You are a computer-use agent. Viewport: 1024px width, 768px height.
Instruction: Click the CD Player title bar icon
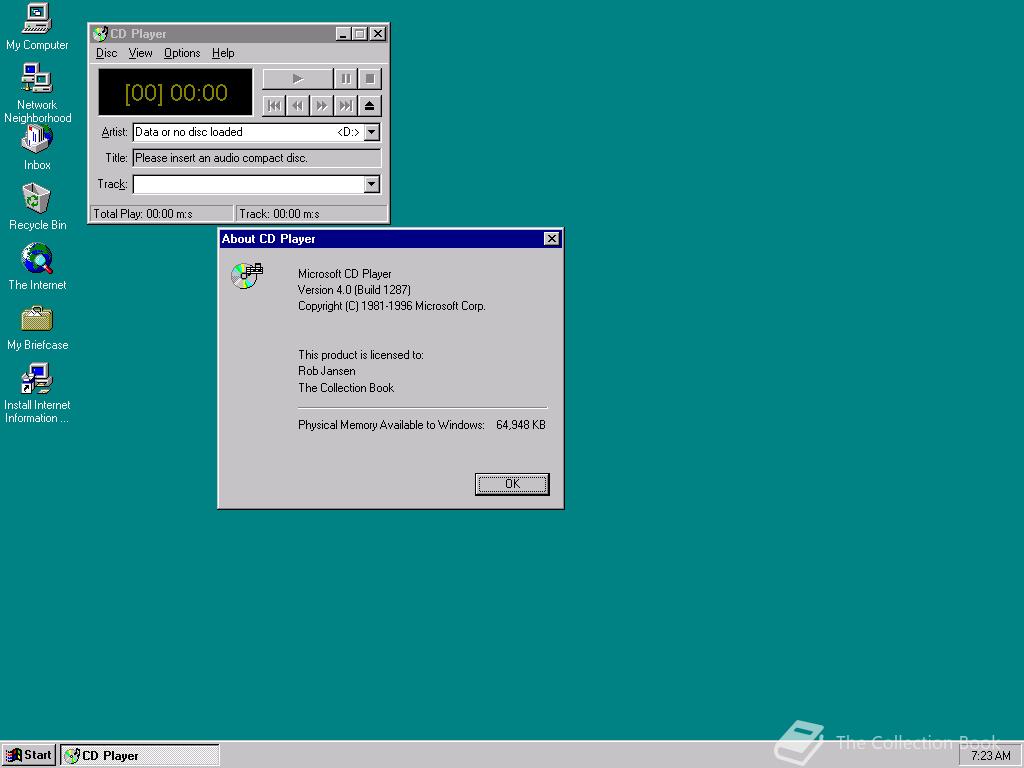[x=99, y=34]
